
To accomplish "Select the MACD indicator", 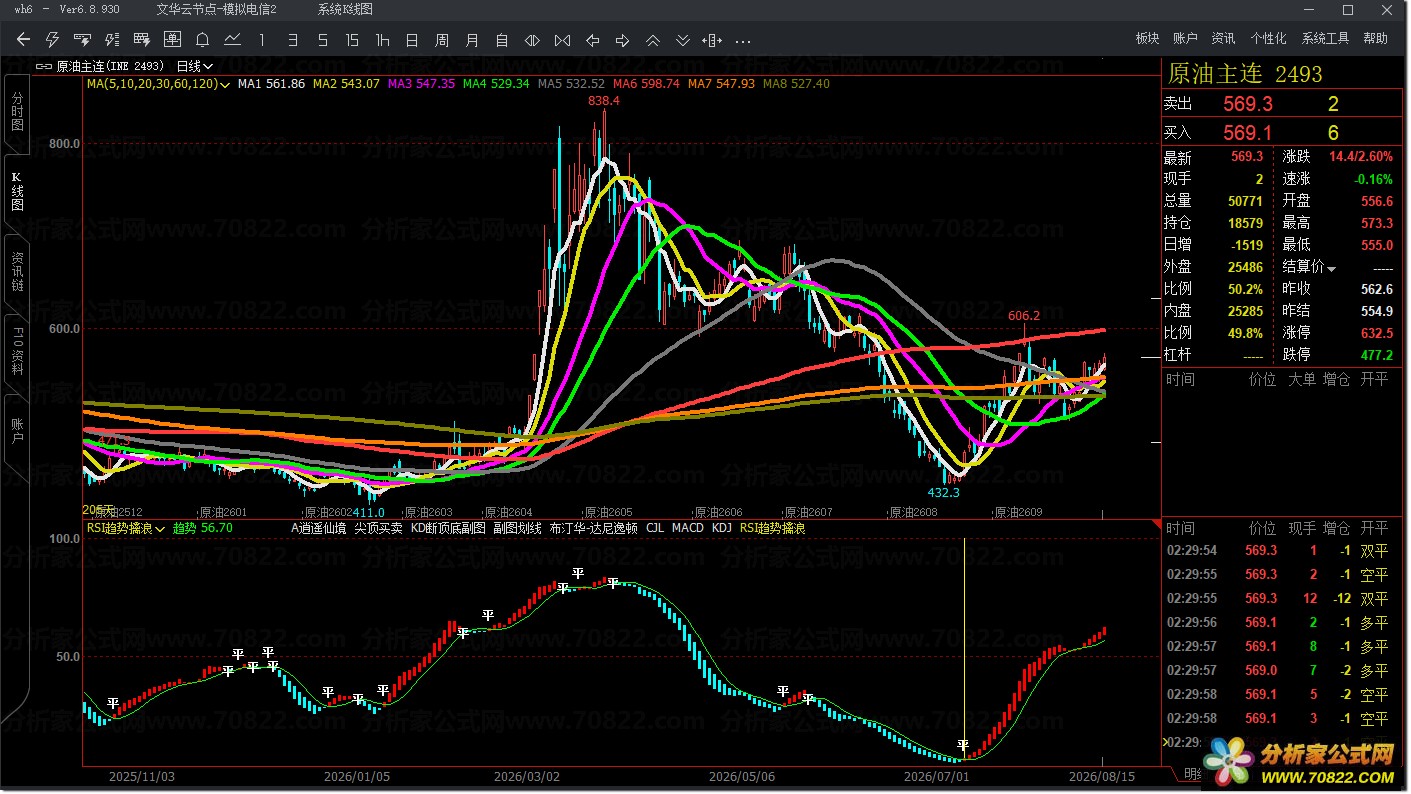I will (688, 528).
